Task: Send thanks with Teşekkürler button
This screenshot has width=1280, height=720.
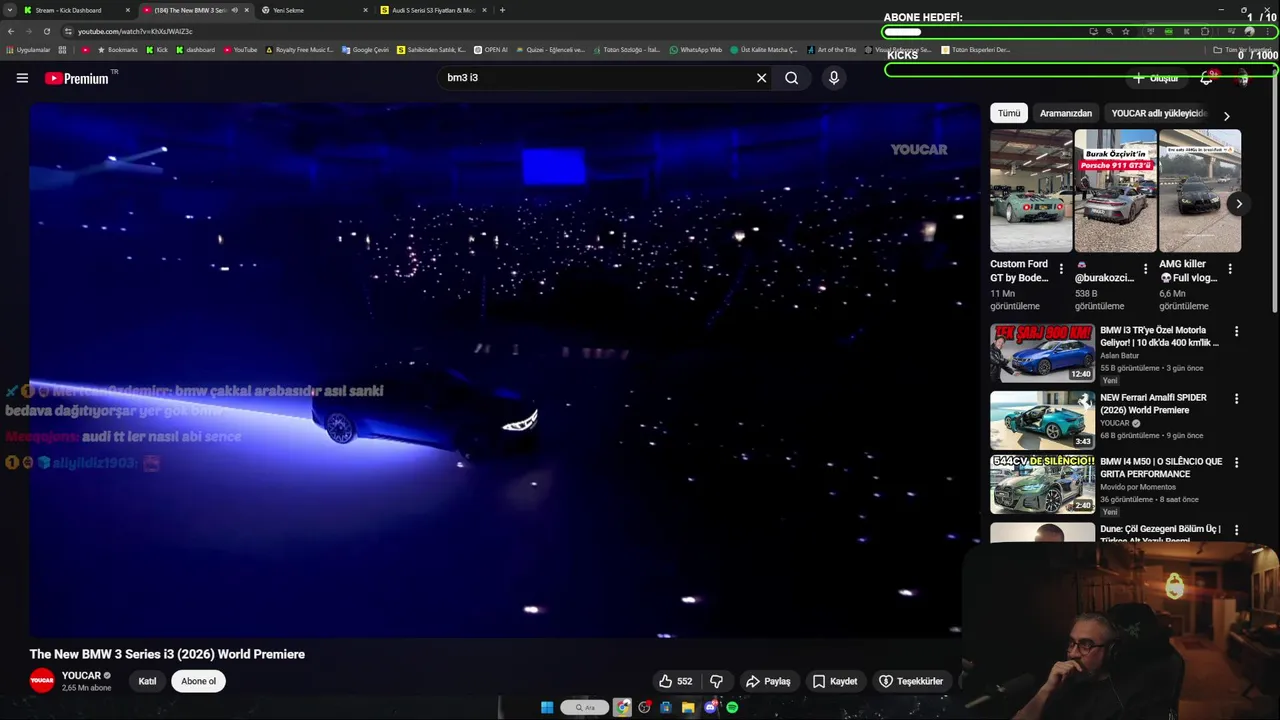Action: click(x=910, y=681)
